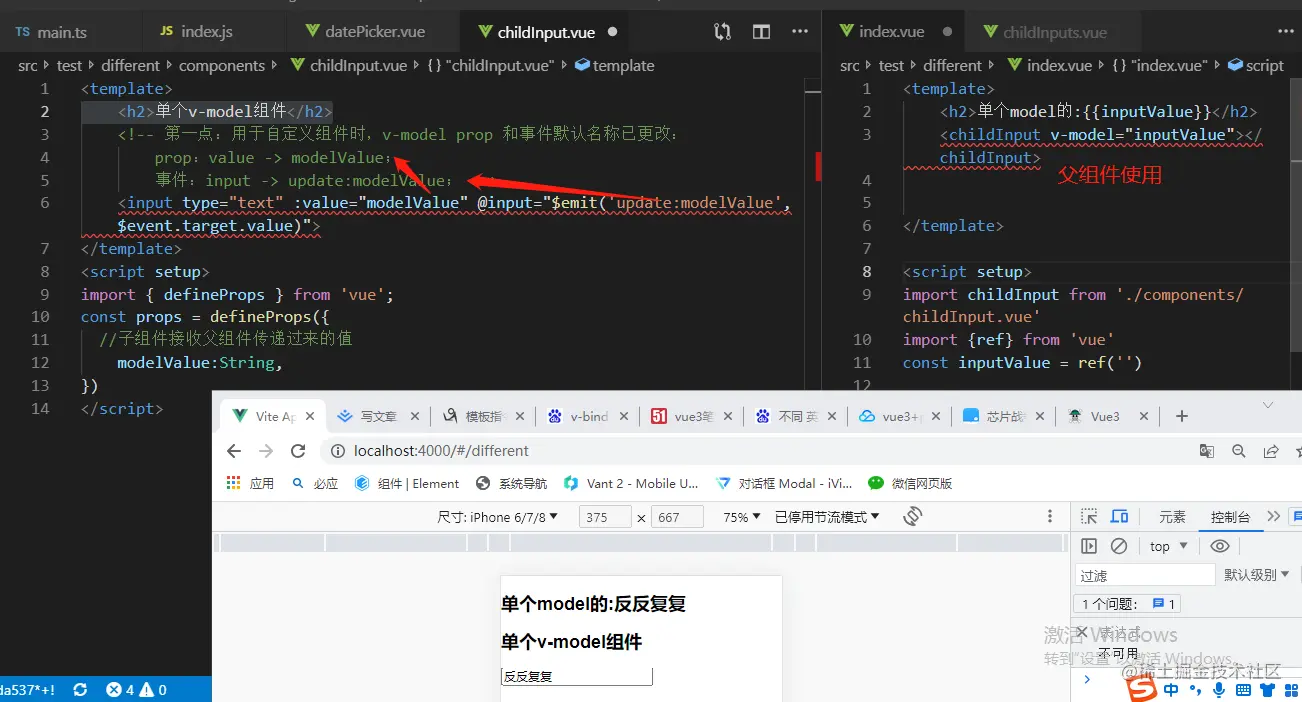Click the translate icon in the address bar

coord(1206,450)
